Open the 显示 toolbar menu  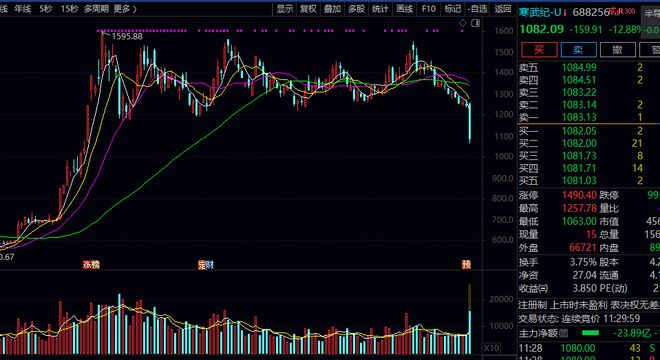pyautogui.click(x=285, y=9)
